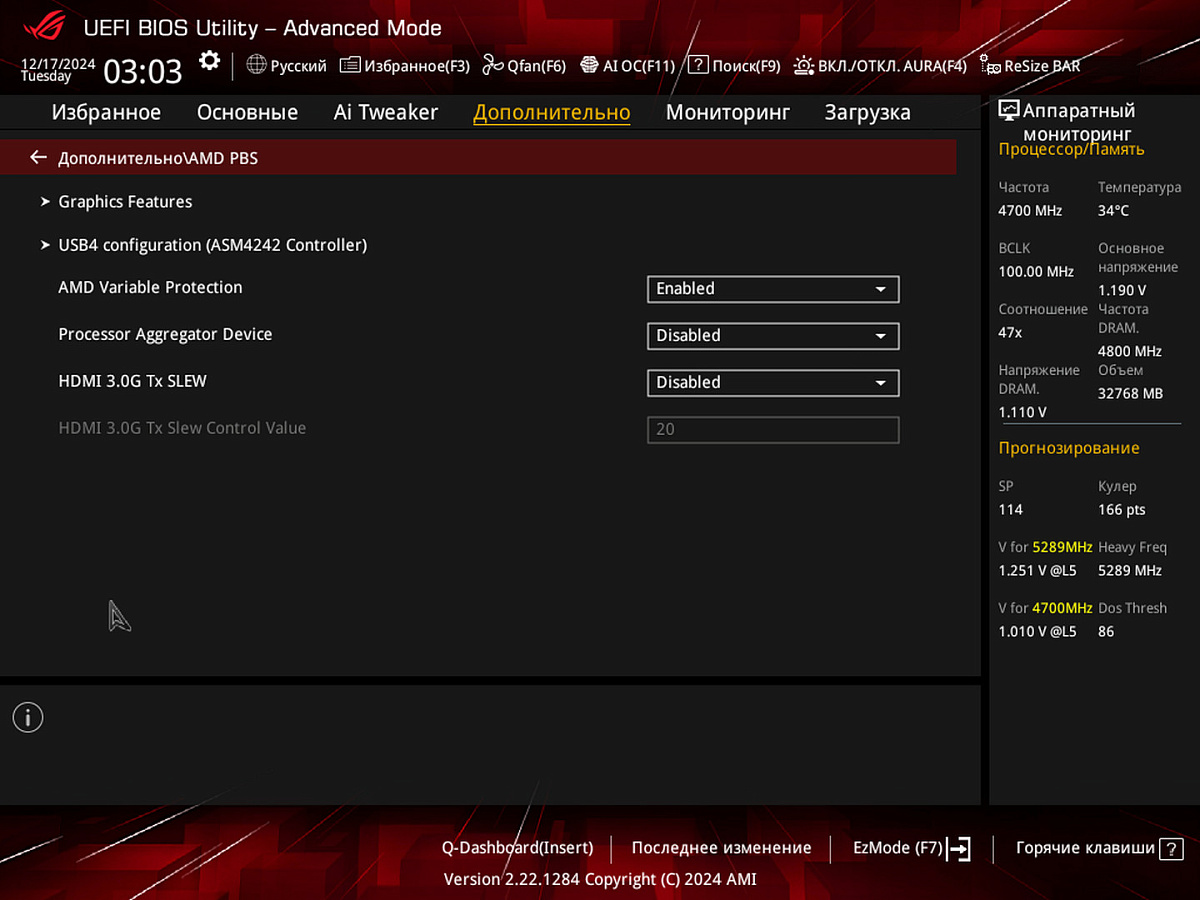Open settings gear icon near clock
1200x900 pixels.
(x=209, y=61)
